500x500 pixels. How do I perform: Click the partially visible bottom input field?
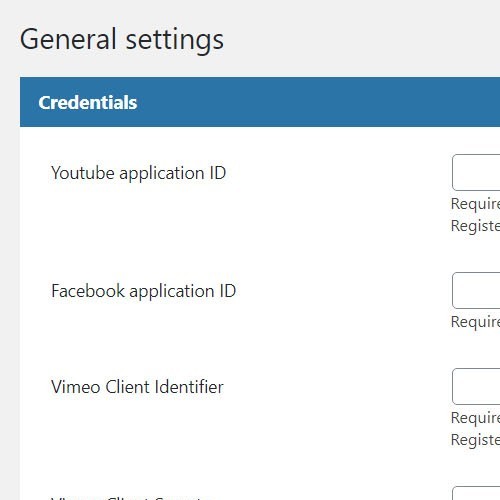[x=476, y=493]
